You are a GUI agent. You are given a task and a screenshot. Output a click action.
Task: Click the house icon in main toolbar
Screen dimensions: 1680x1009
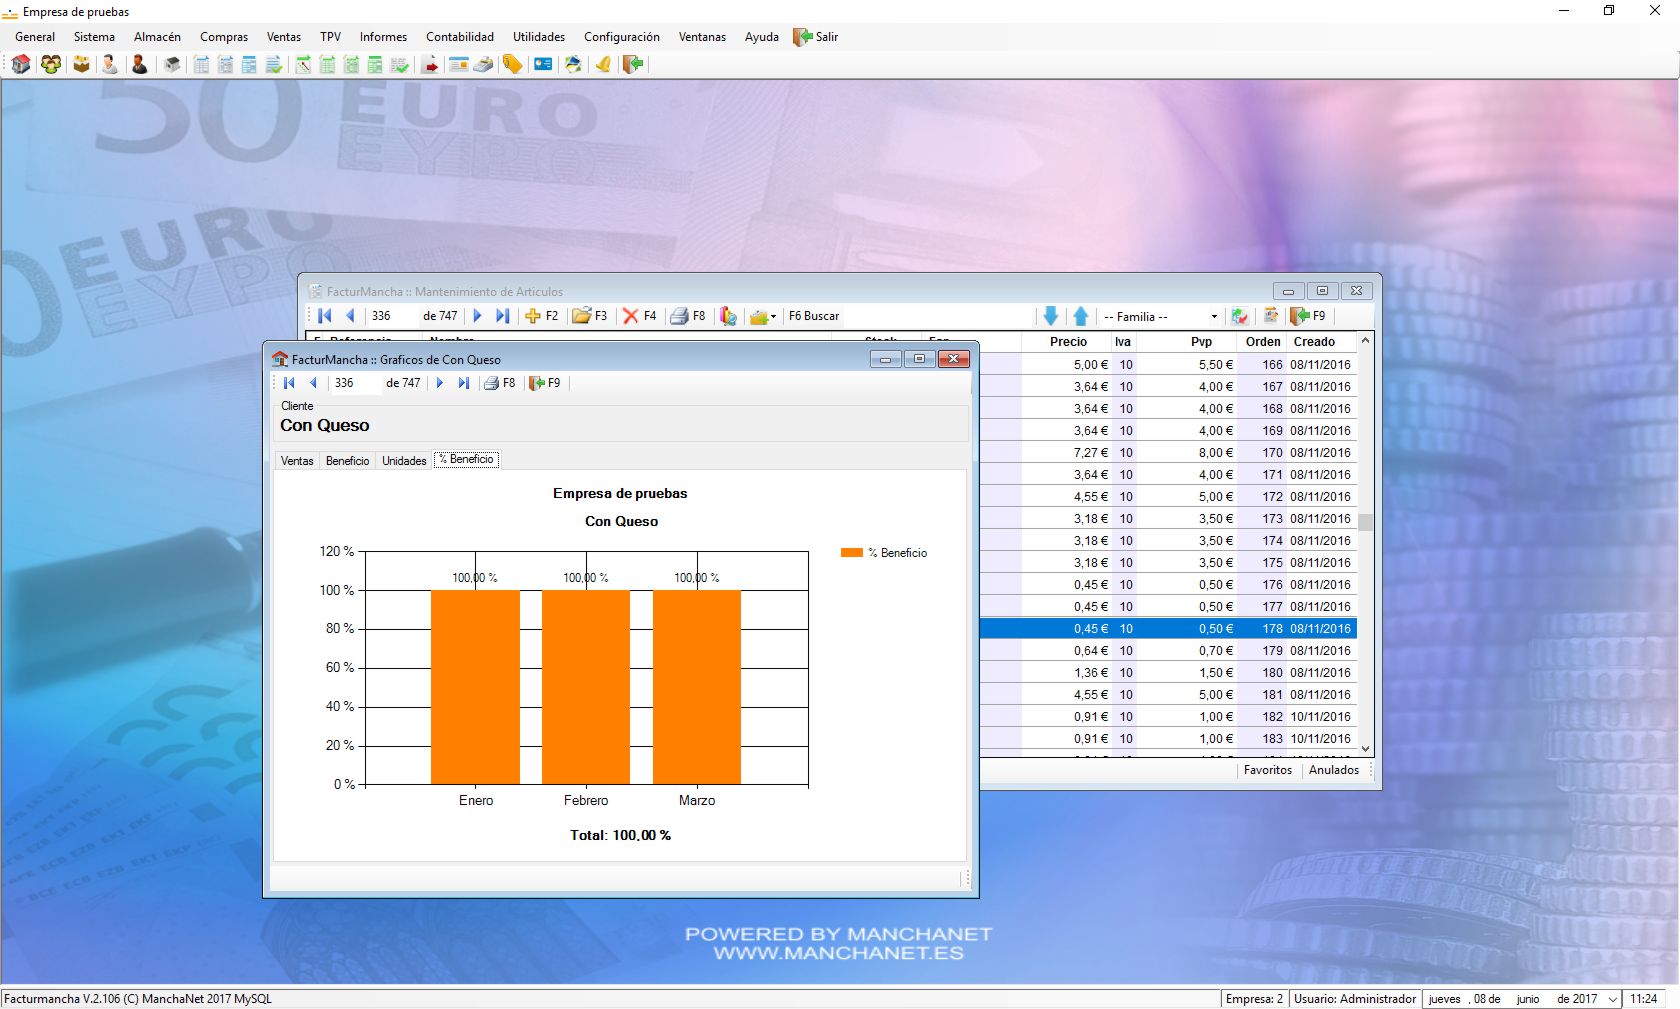pos(21,64)
